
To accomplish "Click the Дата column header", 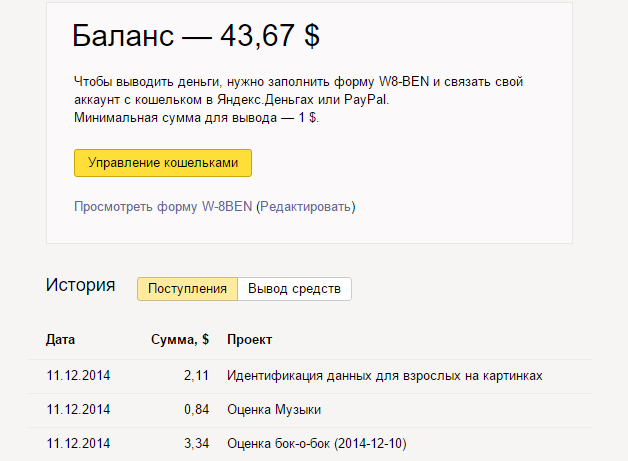I will tap(60, 340).
